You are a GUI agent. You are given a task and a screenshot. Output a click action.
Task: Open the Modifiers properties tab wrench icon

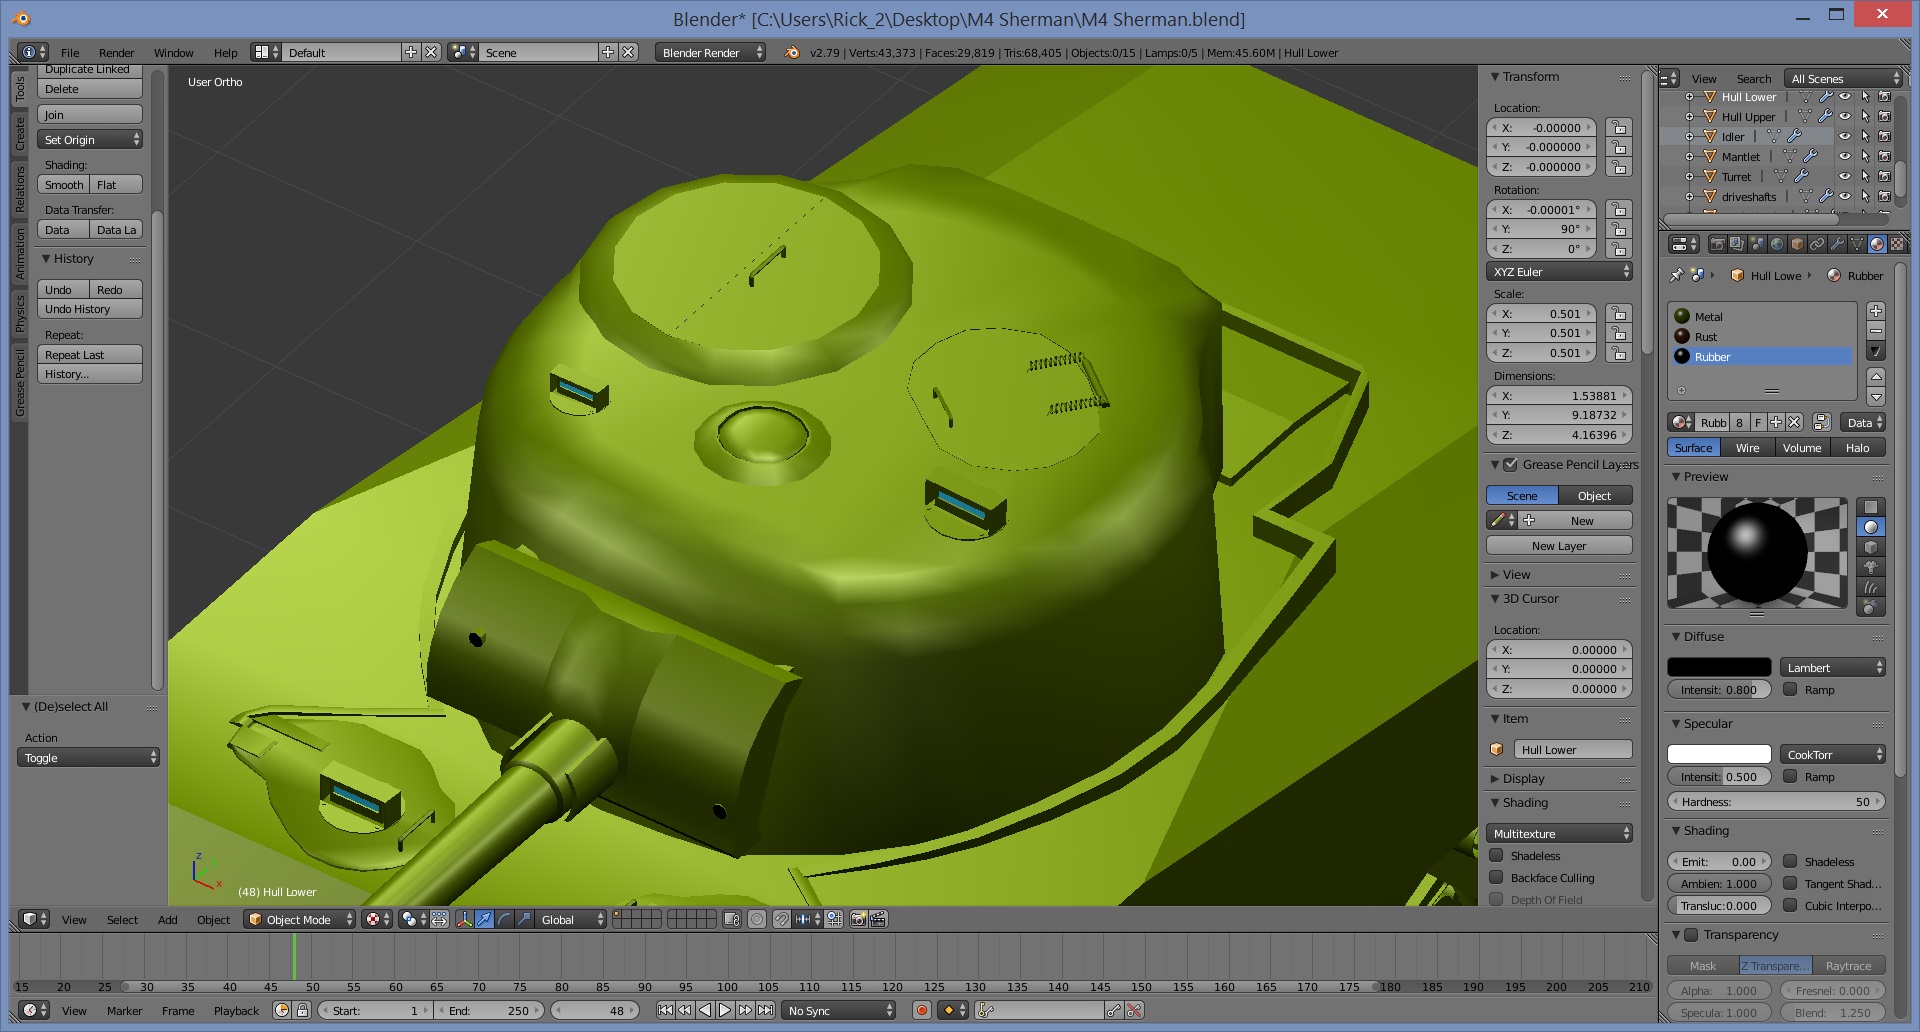[1837, 244]
